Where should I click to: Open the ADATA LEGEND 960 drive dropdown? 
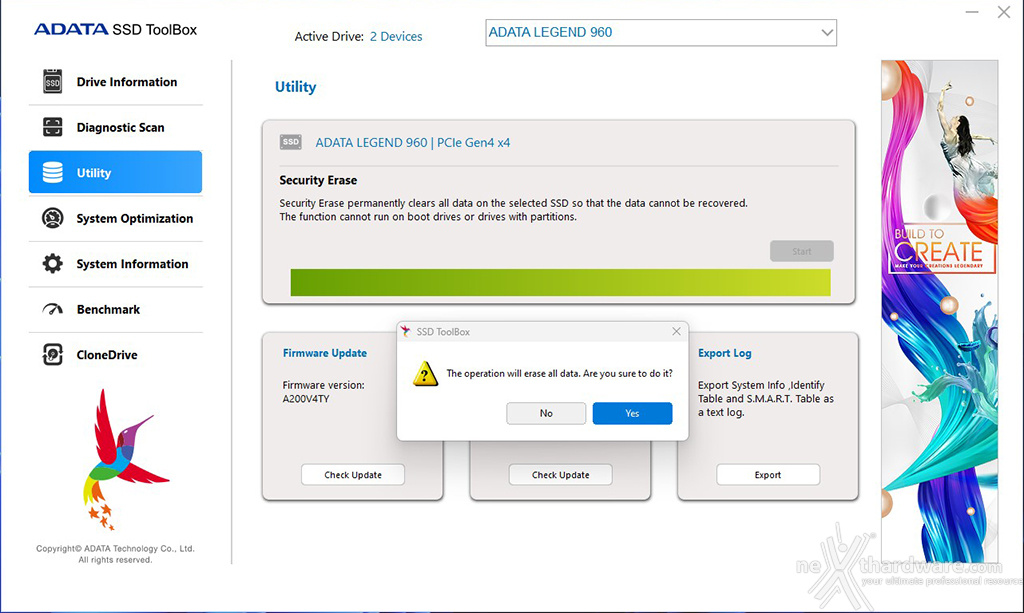[661, 33]
